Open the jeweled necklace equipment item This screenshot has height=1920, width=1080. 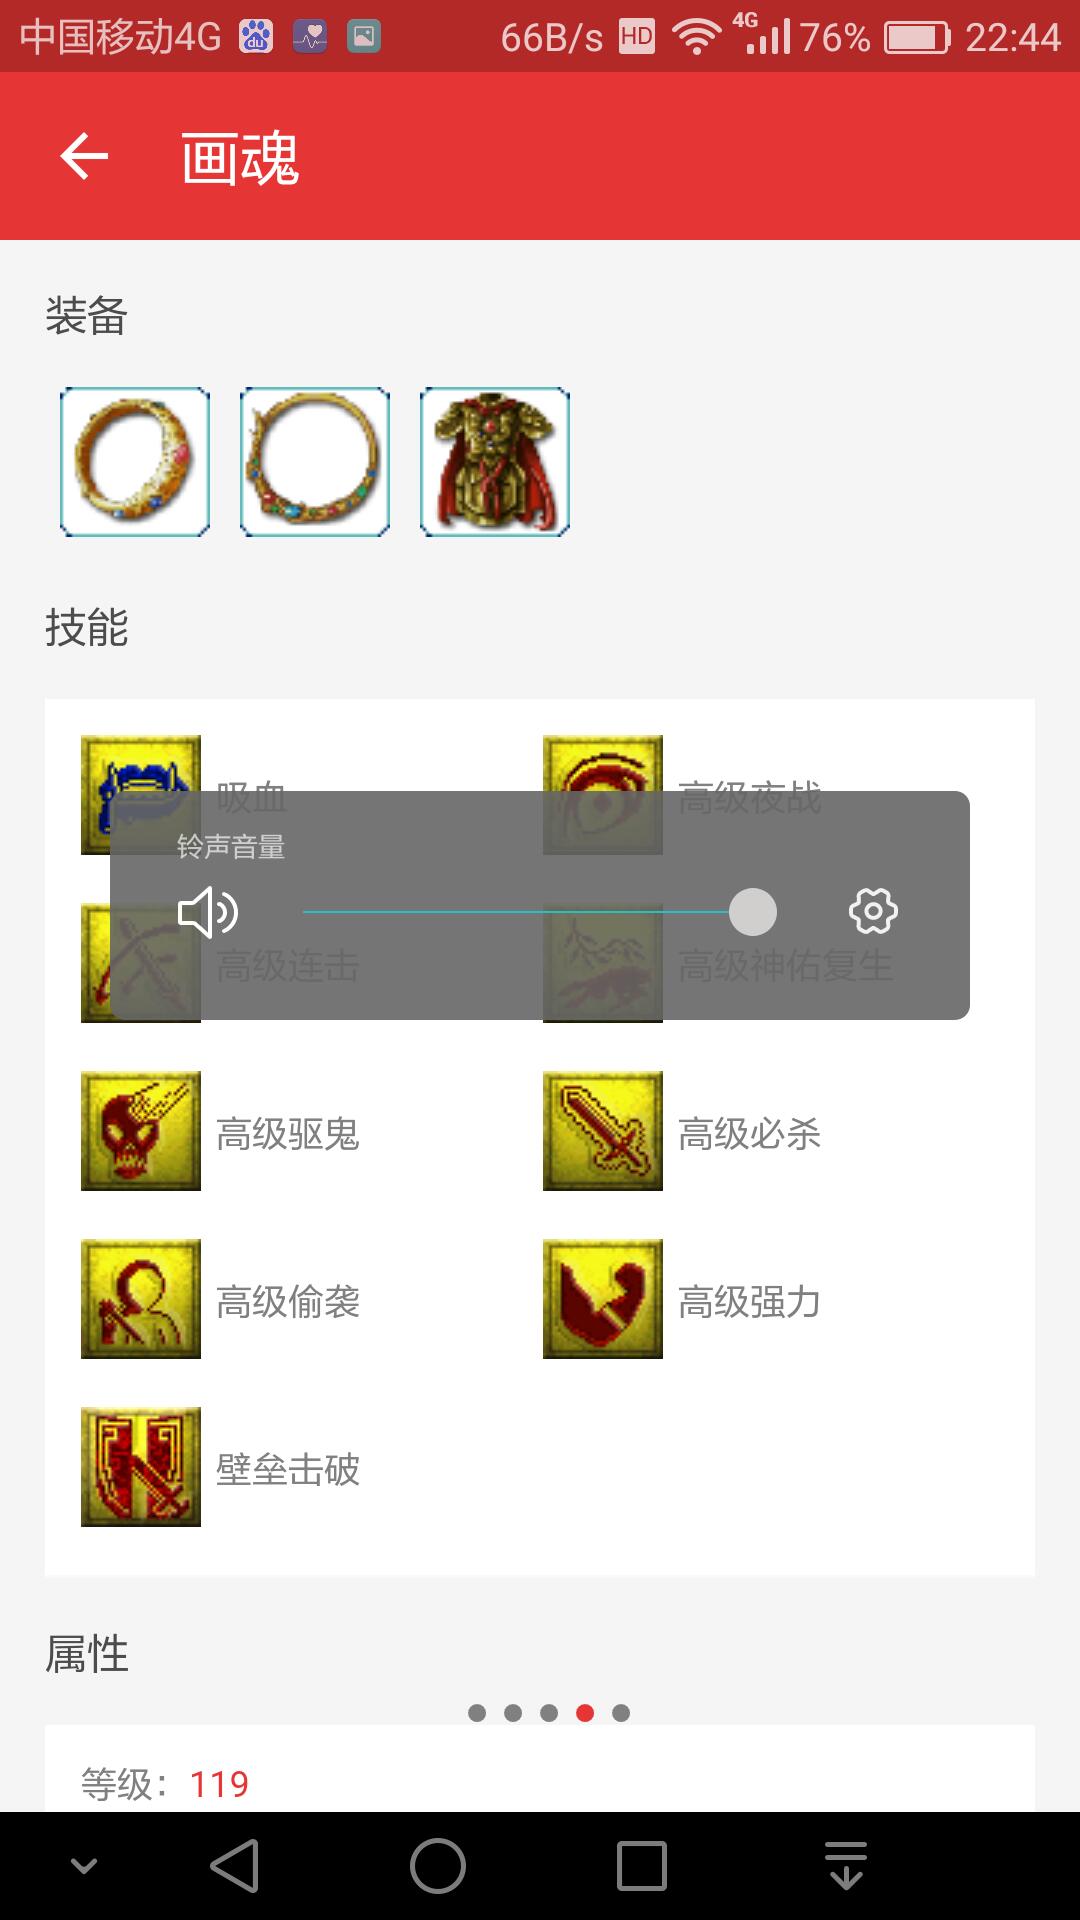(x=315, y=462)
